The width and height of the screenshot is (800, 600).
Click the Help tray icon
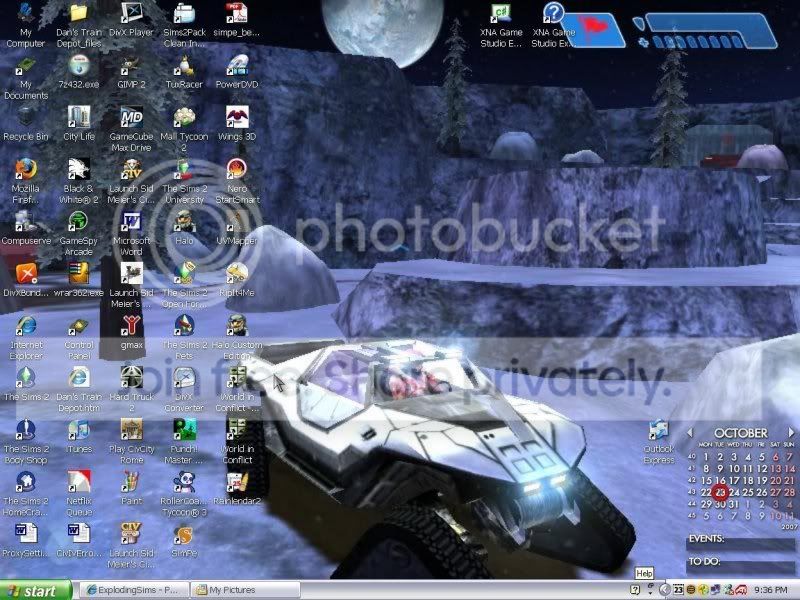635,590
